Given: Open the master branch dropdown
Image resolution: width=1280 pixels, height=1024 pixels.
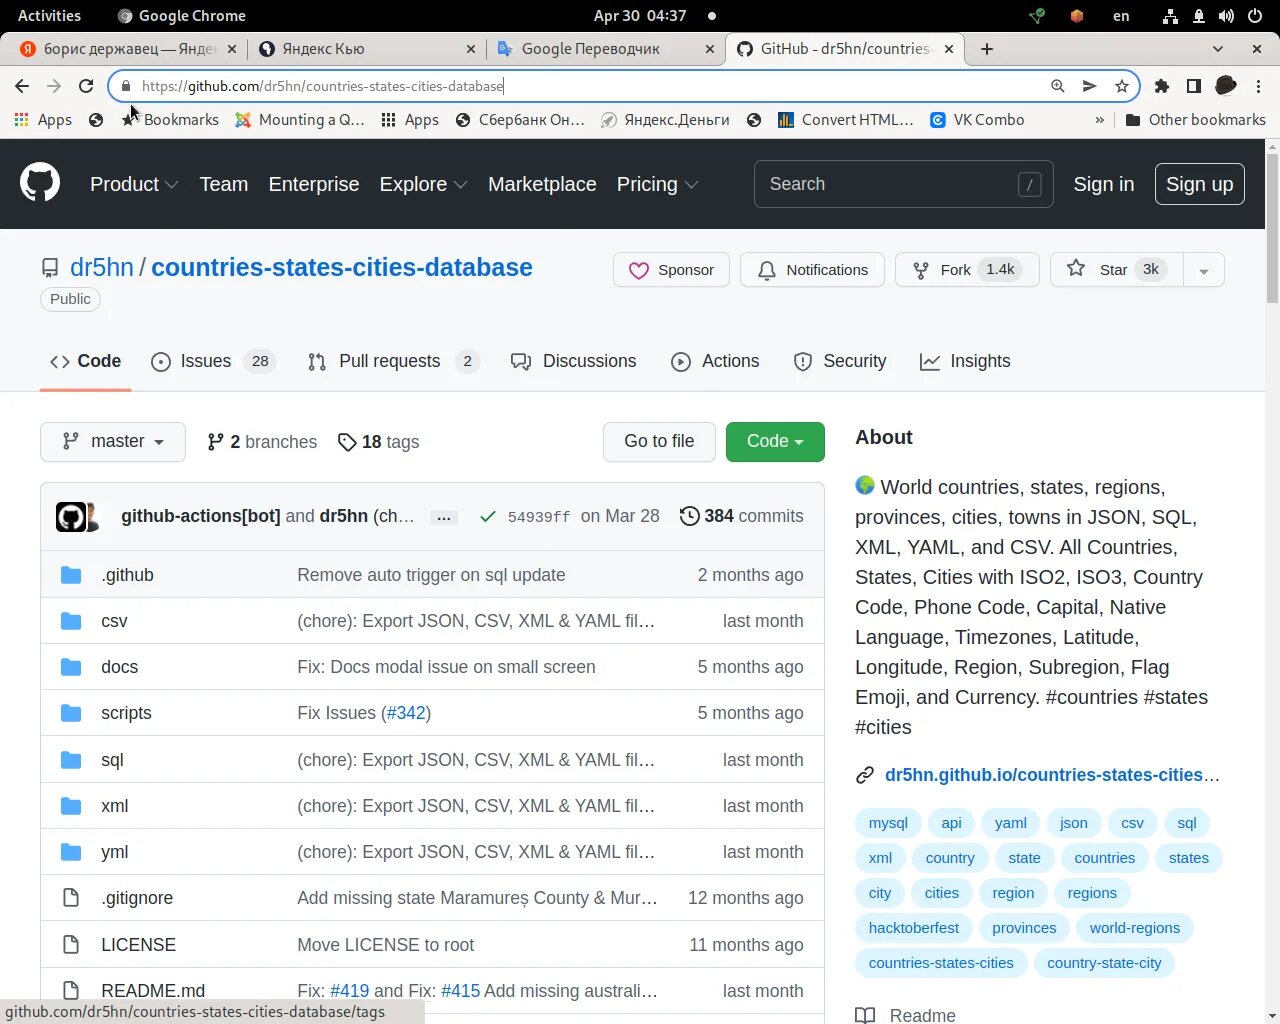Looking at the screenshot, I should (113, 442).
